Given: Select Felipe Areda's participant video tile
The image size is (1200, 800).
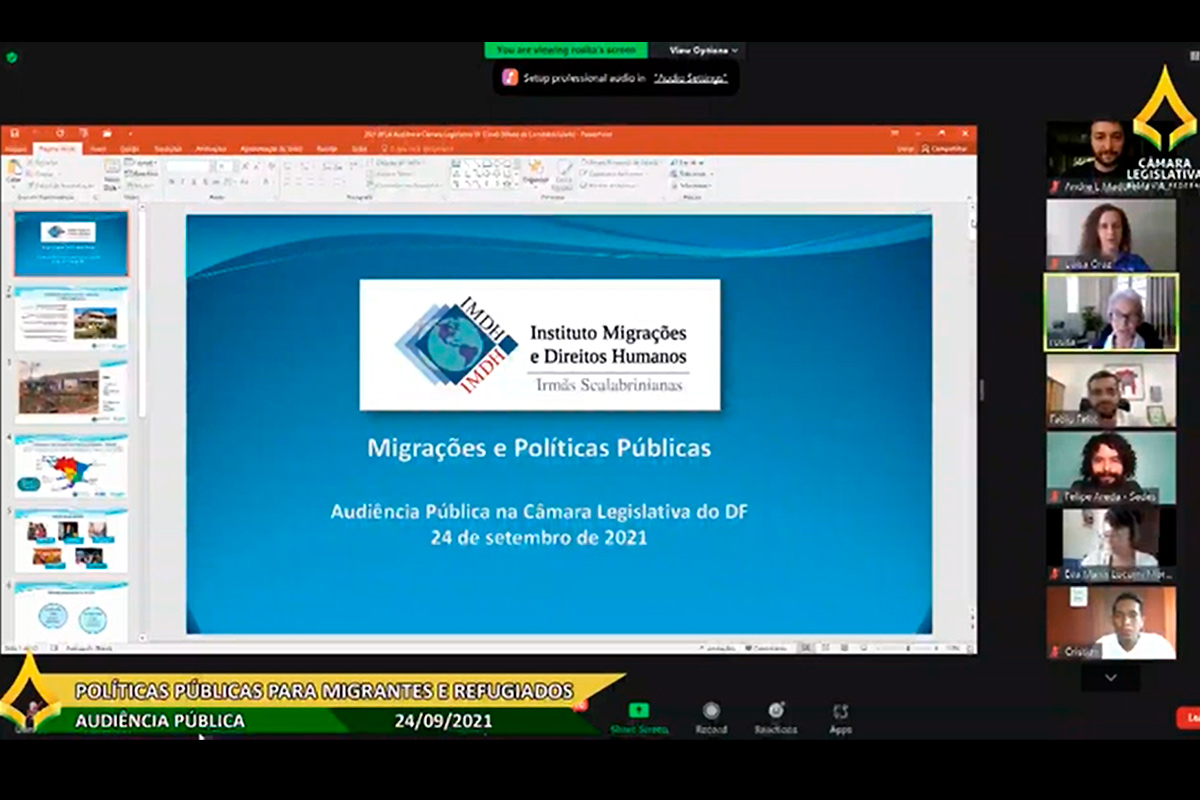Looking at the screenshot, I should (x=1111, y=467).
